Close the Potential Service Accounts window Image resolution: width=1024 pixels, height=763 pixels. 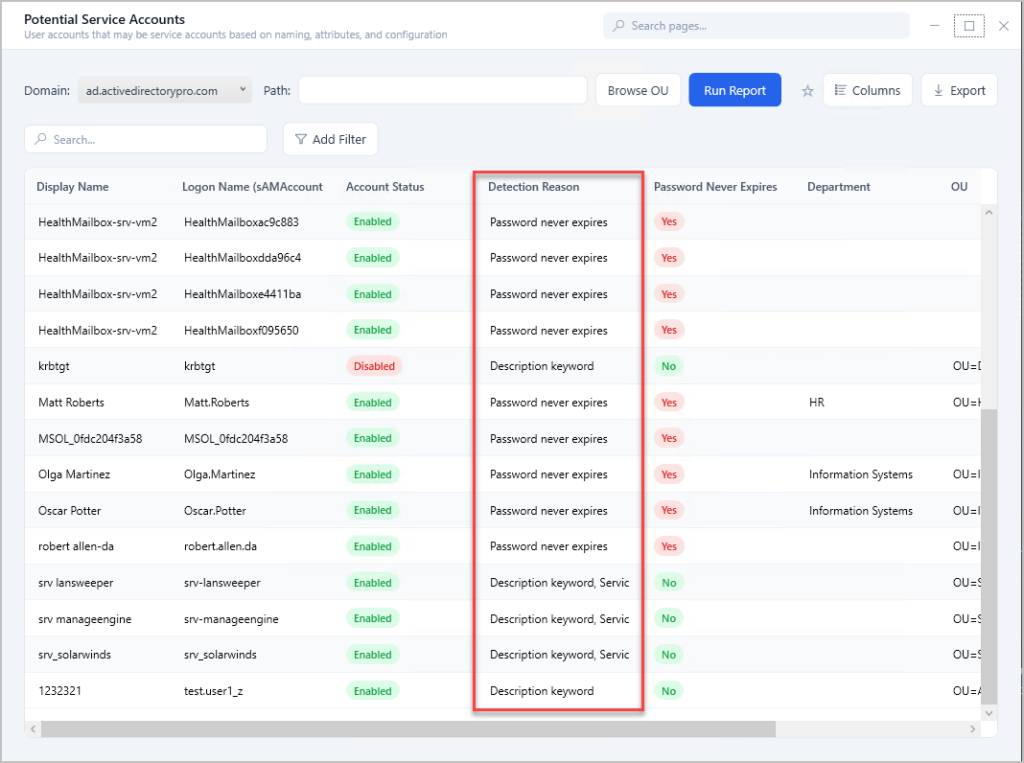coord(1004,26)
